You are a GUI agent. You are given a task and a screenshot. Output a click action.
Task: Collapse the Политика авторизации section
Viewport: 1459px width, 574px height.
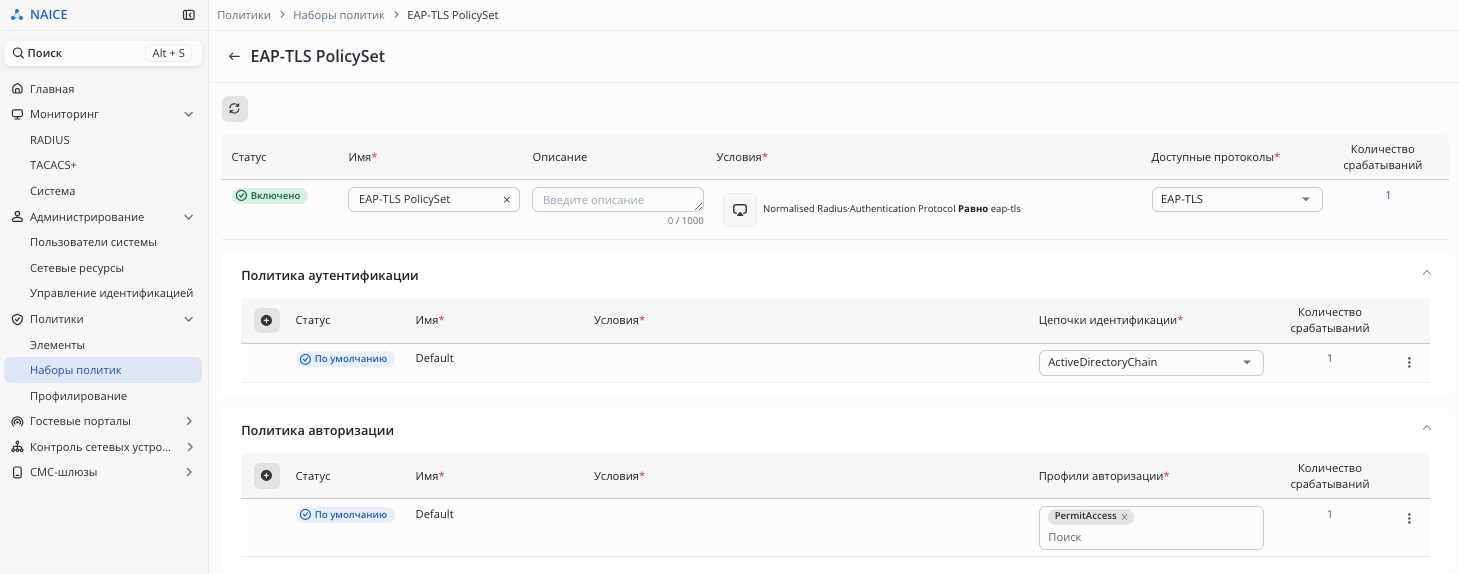click(x=1427, y=427)
